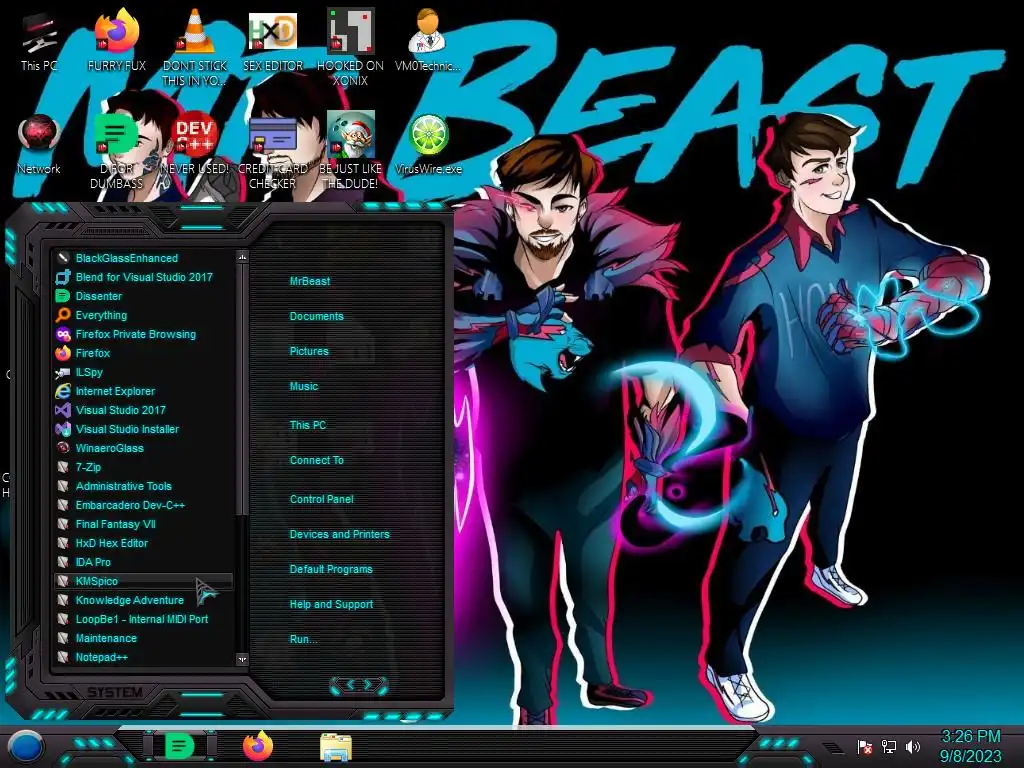
Task: Open HOOKED ON XONIX desktop shortcut
Action: tap(351, 47)
